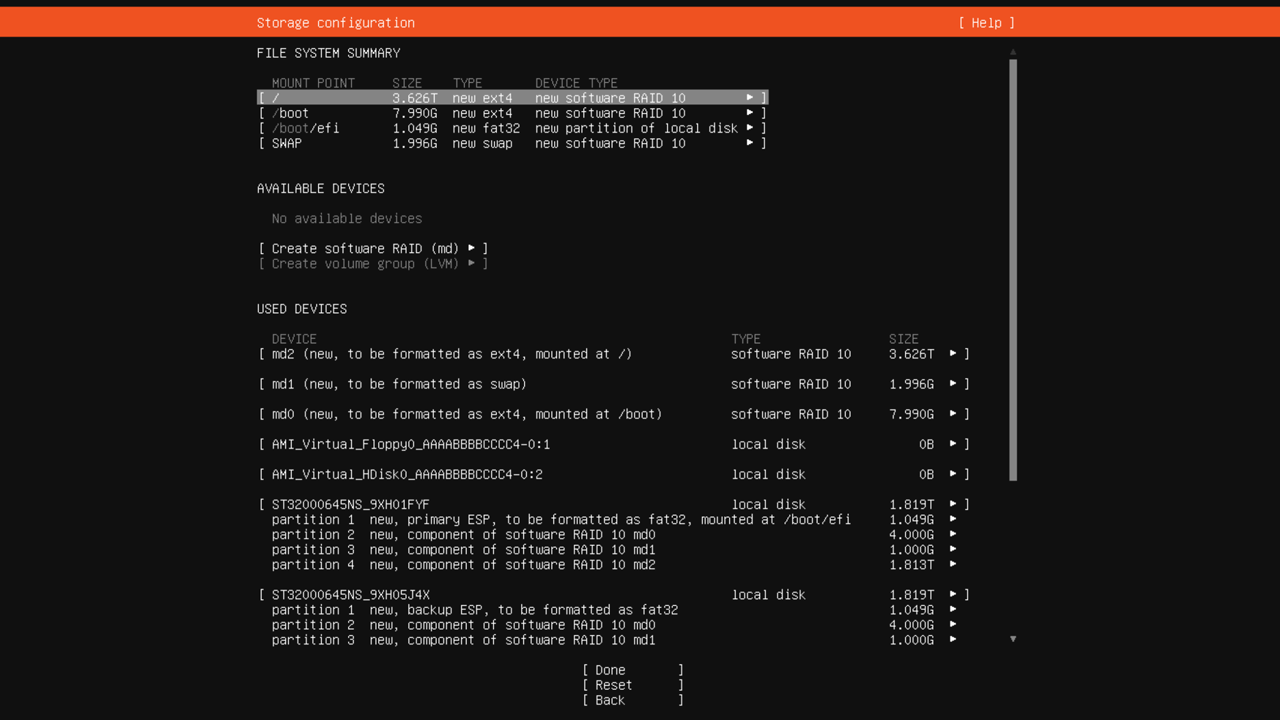Open md2 RAID device options arrow
The height and width of the screenshot is (720, 1280).
pyautogui.click(x=953, y=354)
